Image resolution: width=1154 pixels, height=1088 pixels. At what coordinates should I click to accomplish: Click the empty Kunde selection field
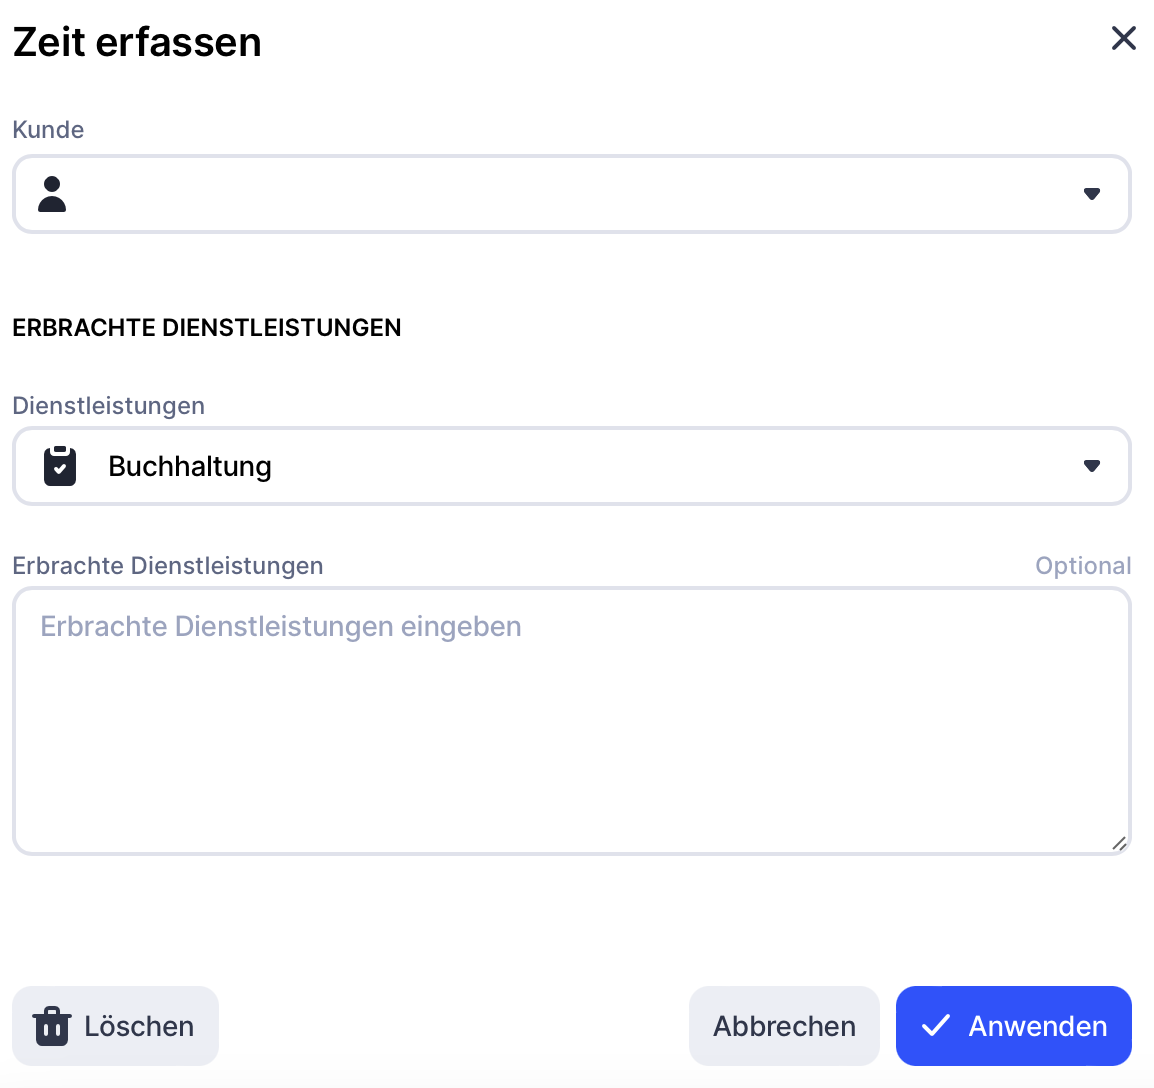[x=570, y=194]
